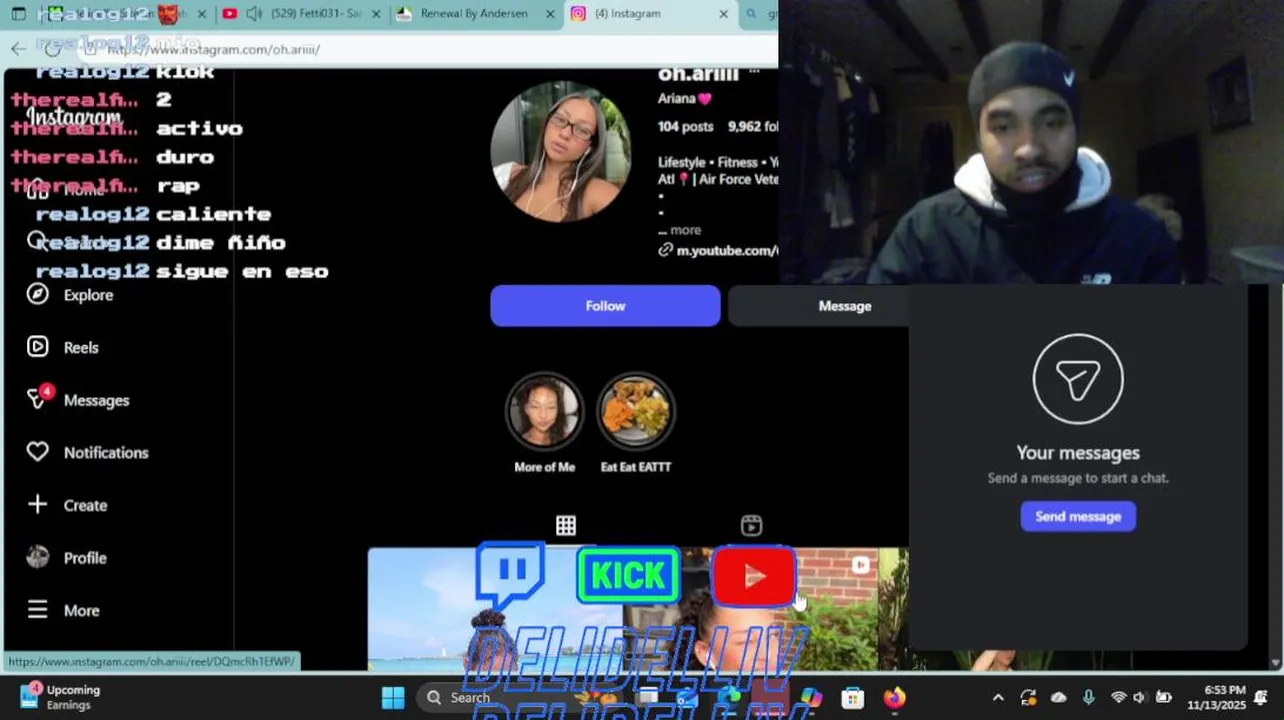Open the Windows Start menu
The height and width of the screenshot is (720, 1284).
click(393, 697)
